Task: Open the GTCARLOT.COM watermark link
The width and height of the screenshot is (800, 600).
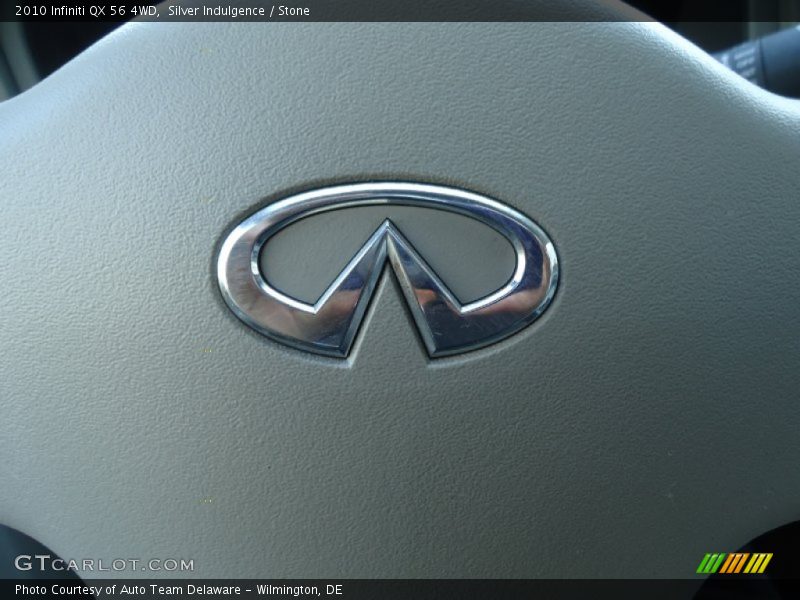Action: point(104,564)
